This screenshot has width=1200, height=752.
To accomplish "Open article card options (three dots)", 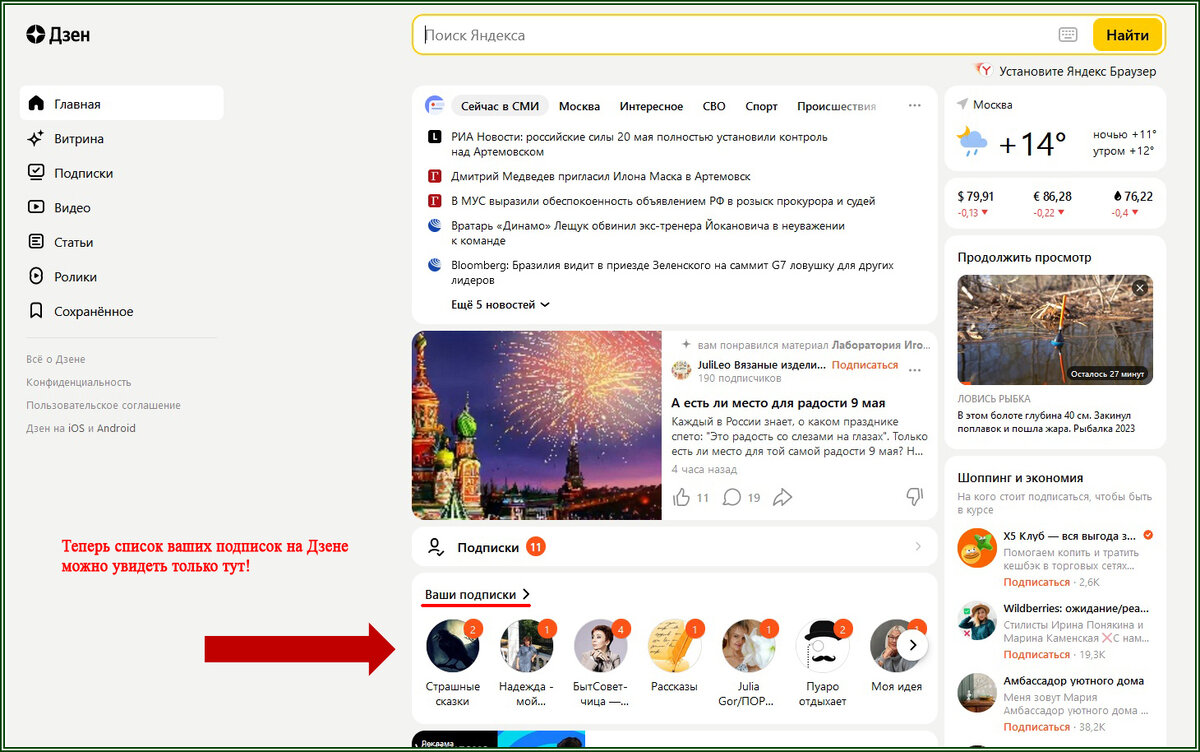I will click(x=914, y=370).
